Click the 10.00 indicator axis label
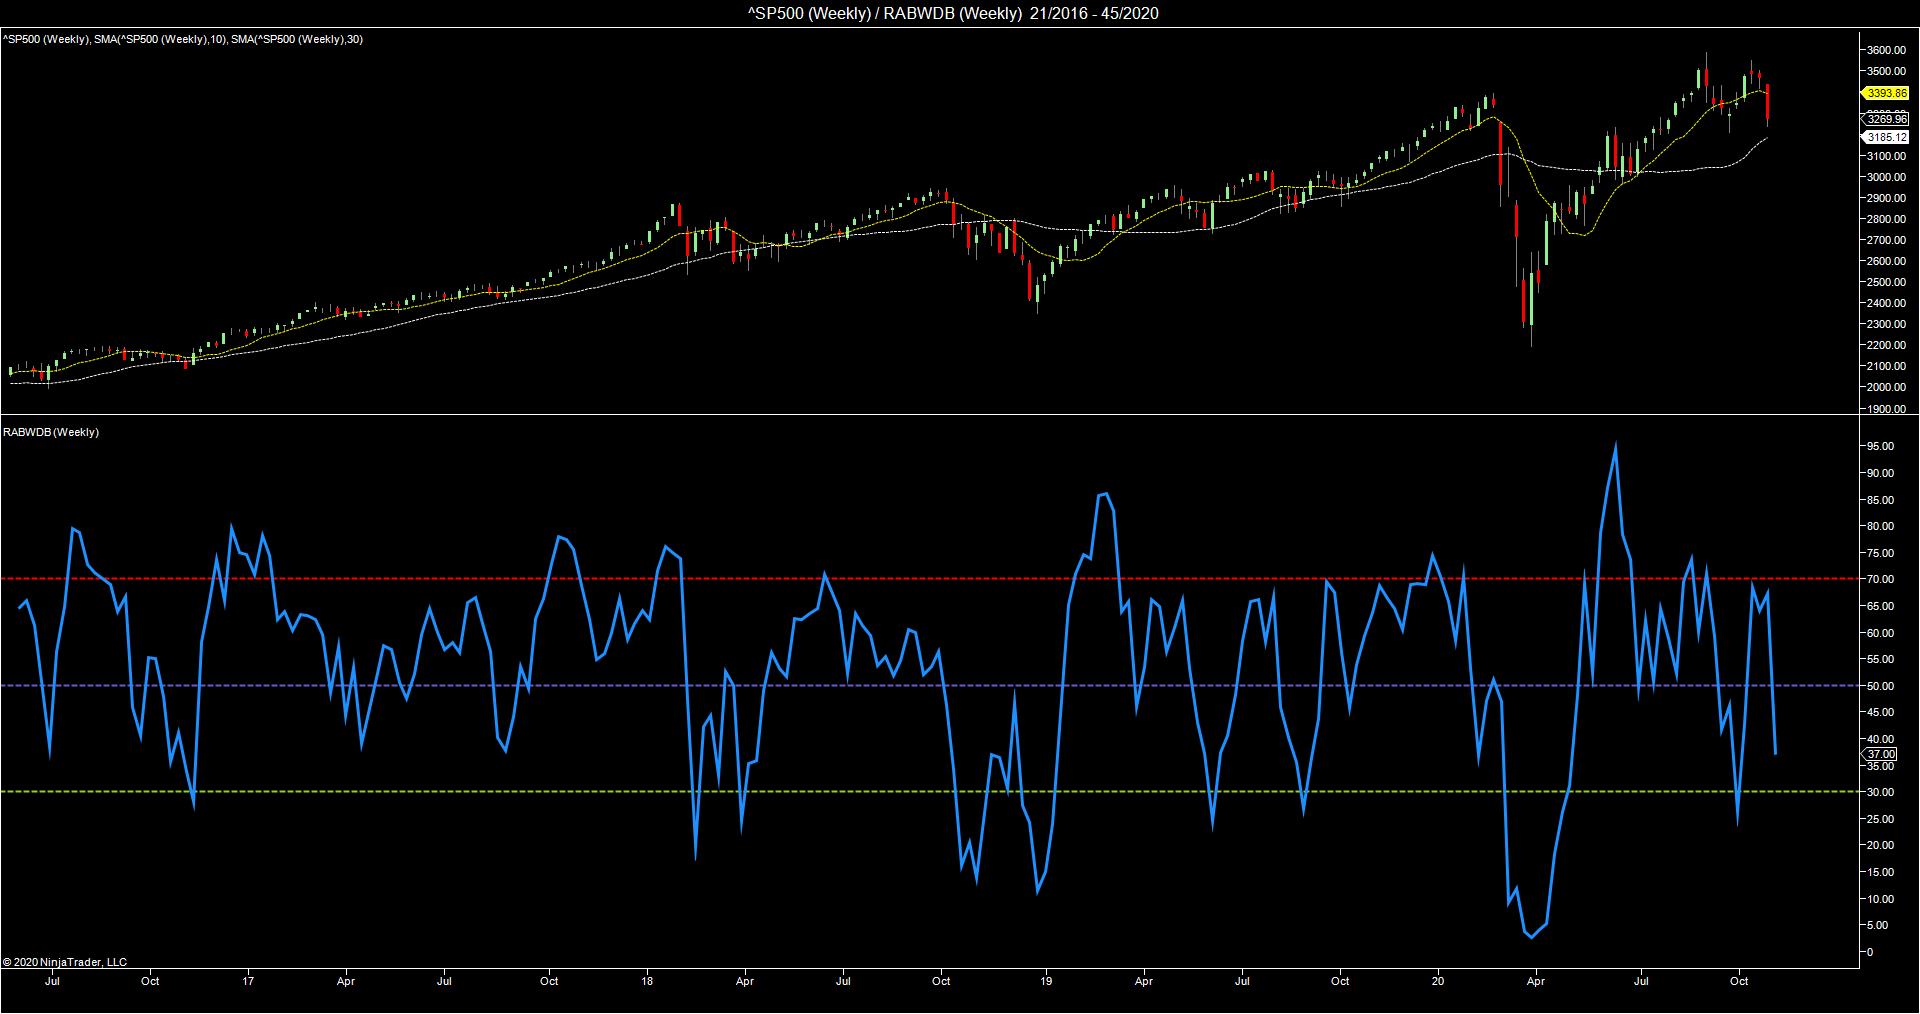Viewport: 1920px width, 1014px height. click(1880, 899)
